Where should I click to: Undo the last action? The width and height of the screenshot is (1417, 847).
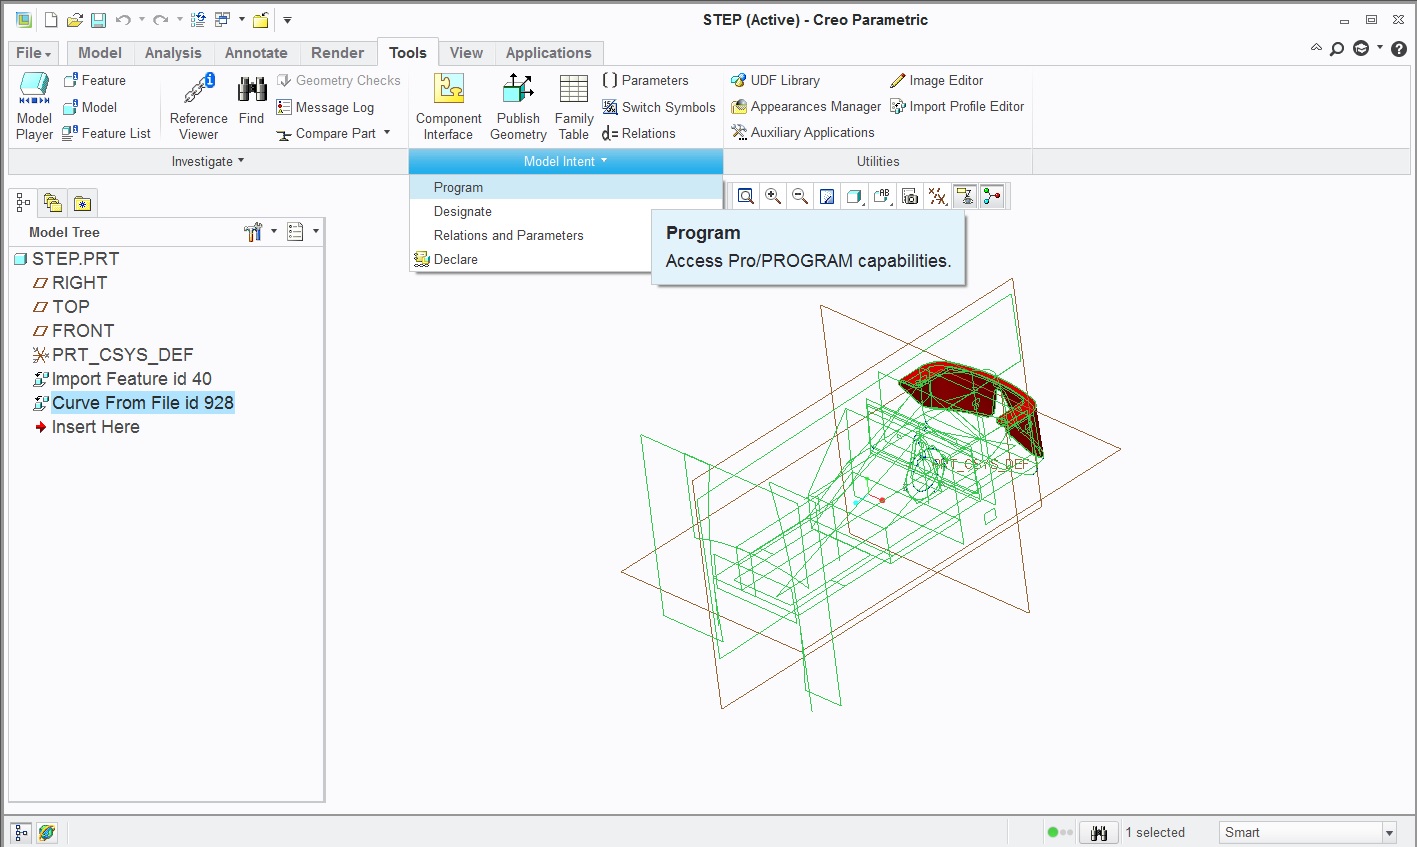tap(123, 20)
